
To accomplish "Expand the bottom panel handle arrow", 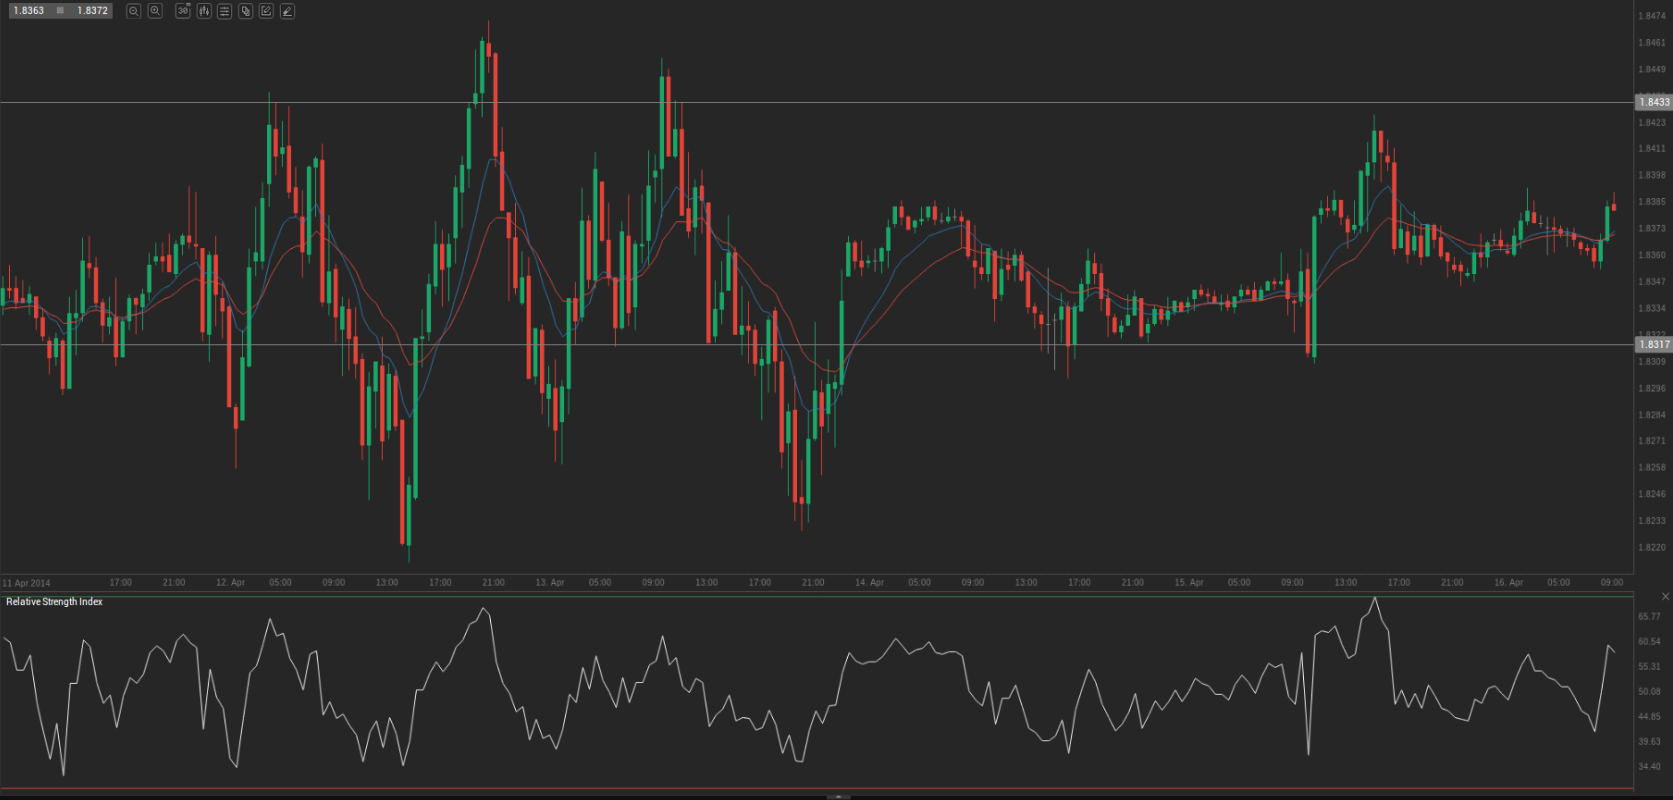I will tap(838, 796).
